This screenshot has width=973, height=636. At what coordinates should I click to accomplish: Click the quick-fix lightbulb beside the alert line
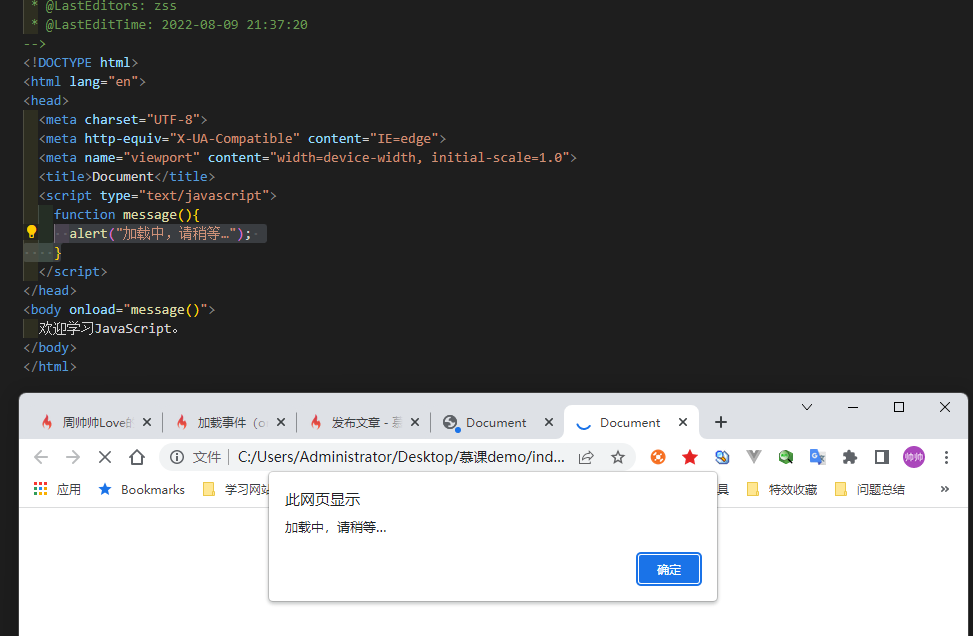click(x=31, y=233)
